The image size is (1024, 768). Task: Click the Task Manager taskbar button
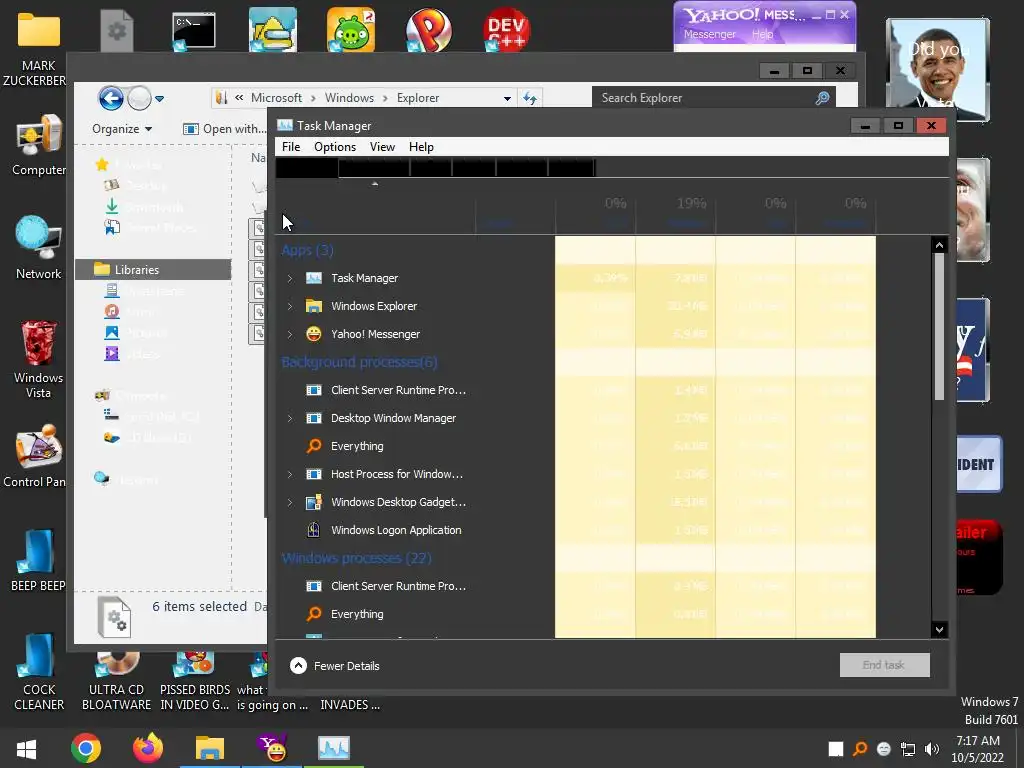[334, 748]
